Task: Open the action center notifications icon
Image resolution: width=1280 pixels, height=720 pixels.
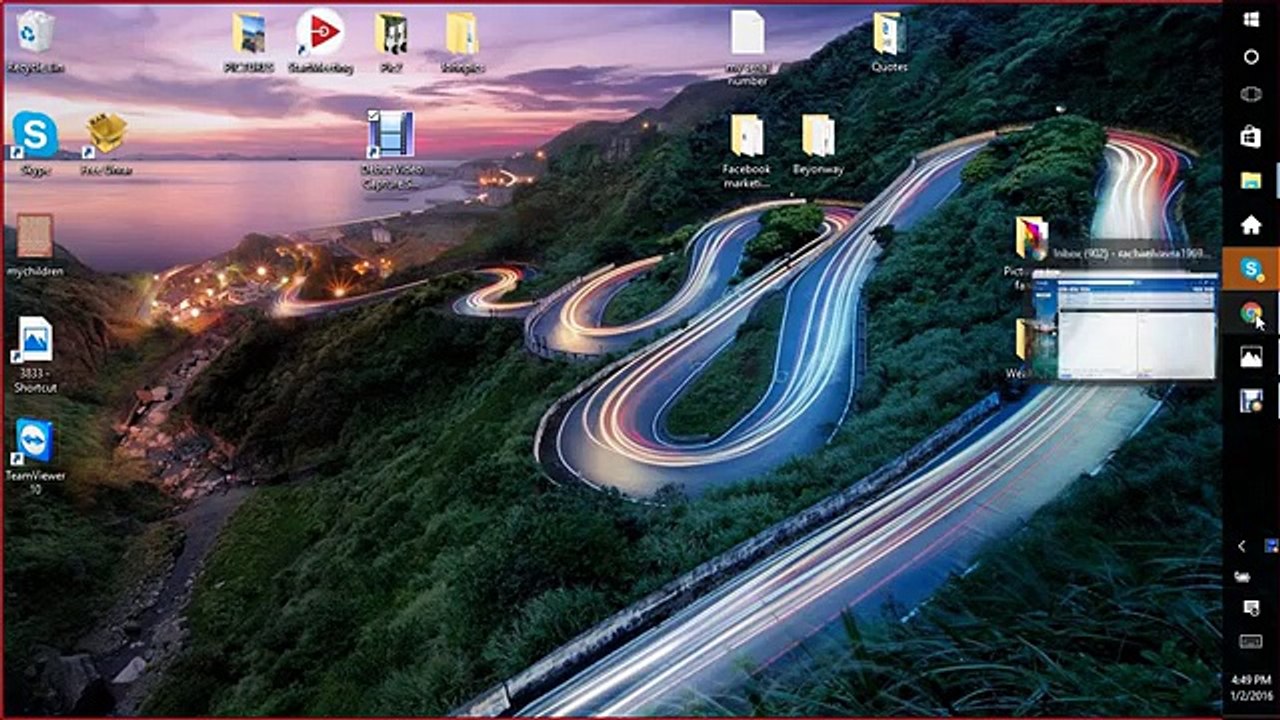Action: point(1251,608)
